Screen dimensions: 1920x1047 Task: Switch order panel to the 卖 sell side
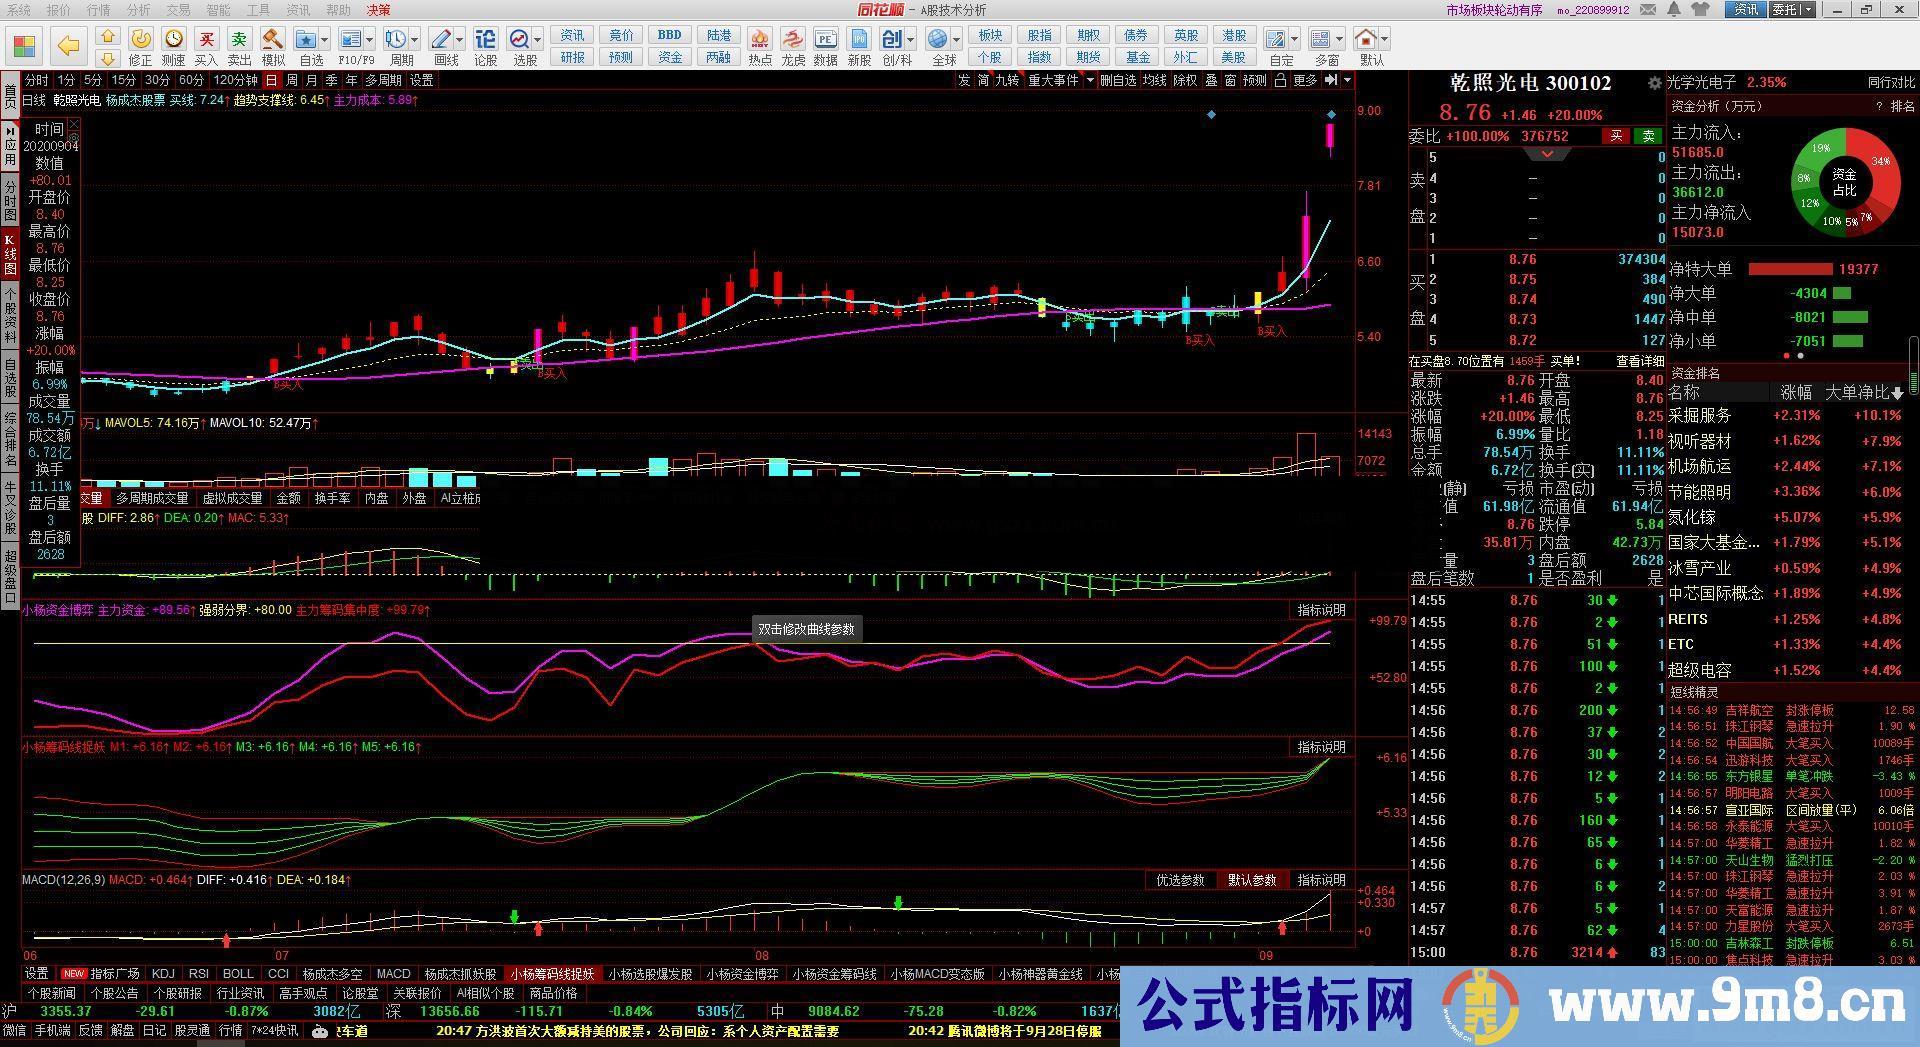coord(1647,135)
